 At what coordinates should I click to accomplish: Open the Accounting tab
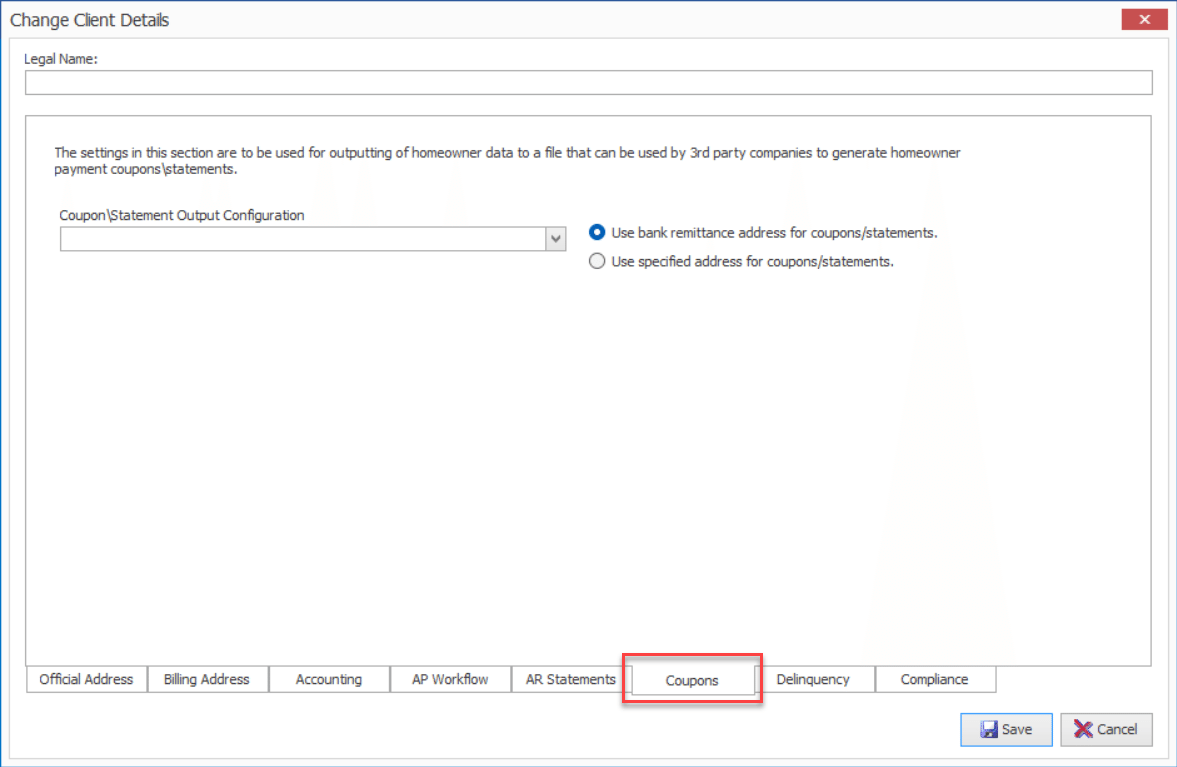(x=329, y=679)
